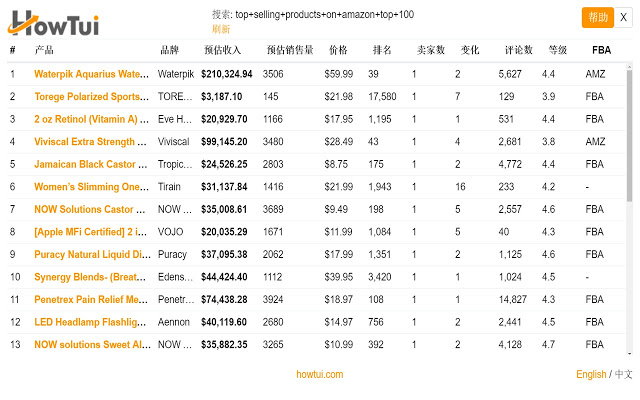Sort by the 预估收入 column header

222,50
